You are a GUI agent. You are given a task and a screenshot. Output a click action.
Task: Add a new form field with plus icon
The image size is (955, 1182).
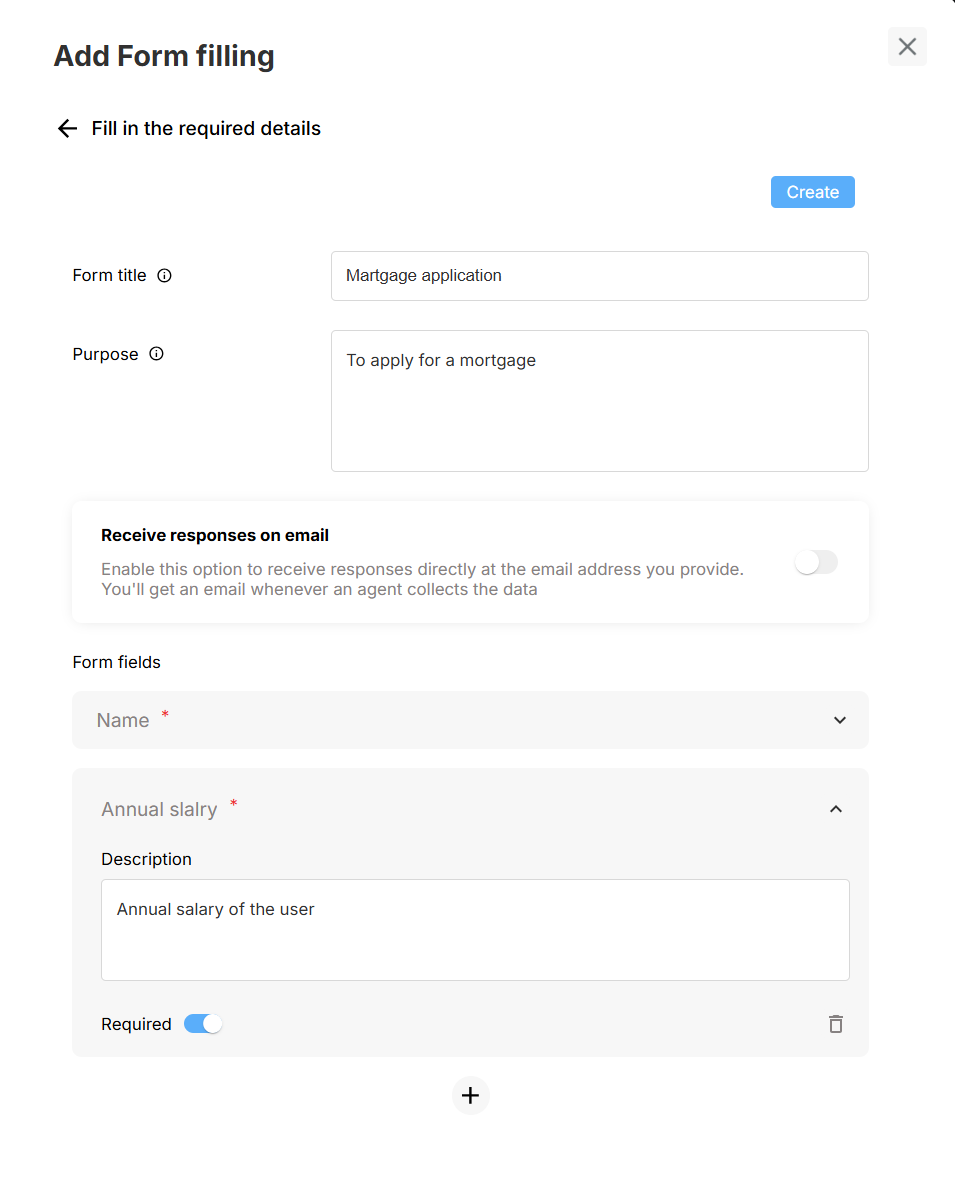click(470, 1095)
